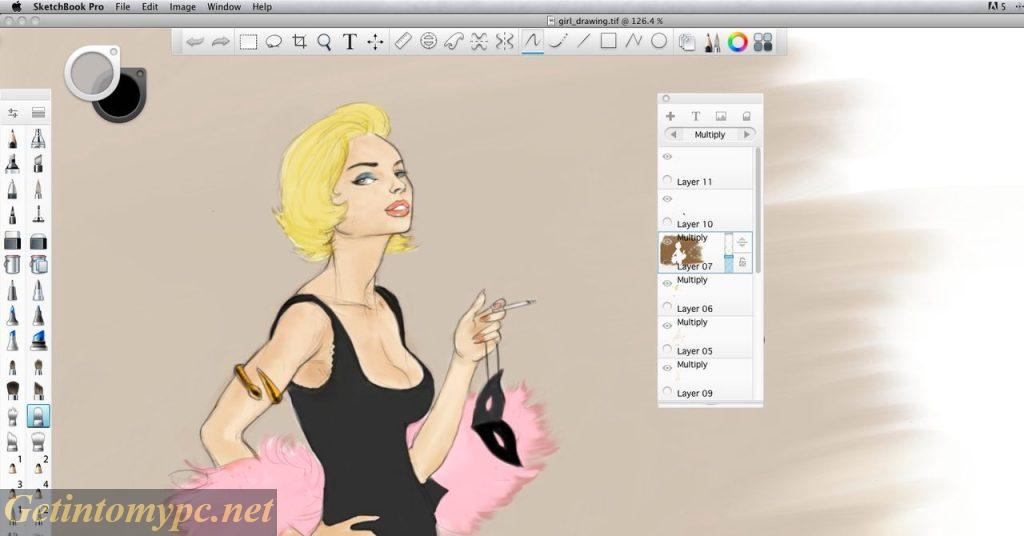The image size is (1024, 536).
Task: Toggle visibility of Layer 05
Action: coord(667,326)
